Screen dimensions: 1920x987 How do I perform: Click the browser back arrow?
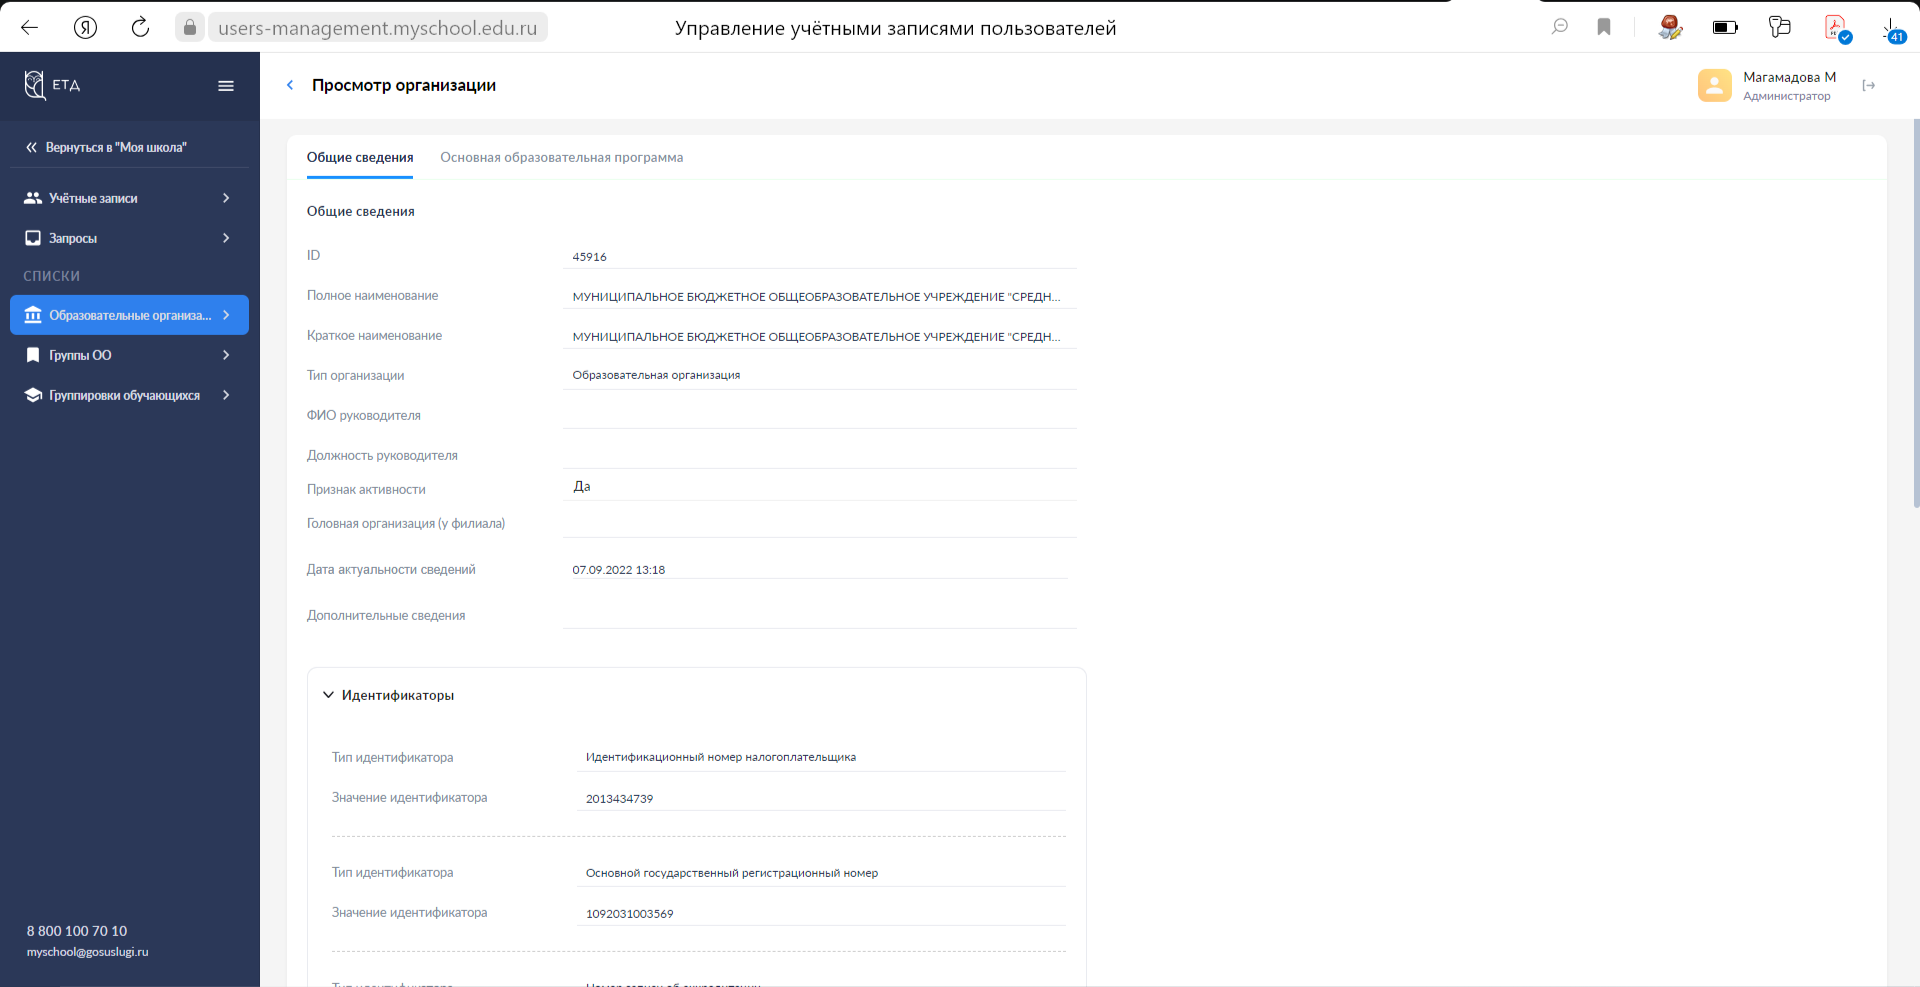point(30,27)
